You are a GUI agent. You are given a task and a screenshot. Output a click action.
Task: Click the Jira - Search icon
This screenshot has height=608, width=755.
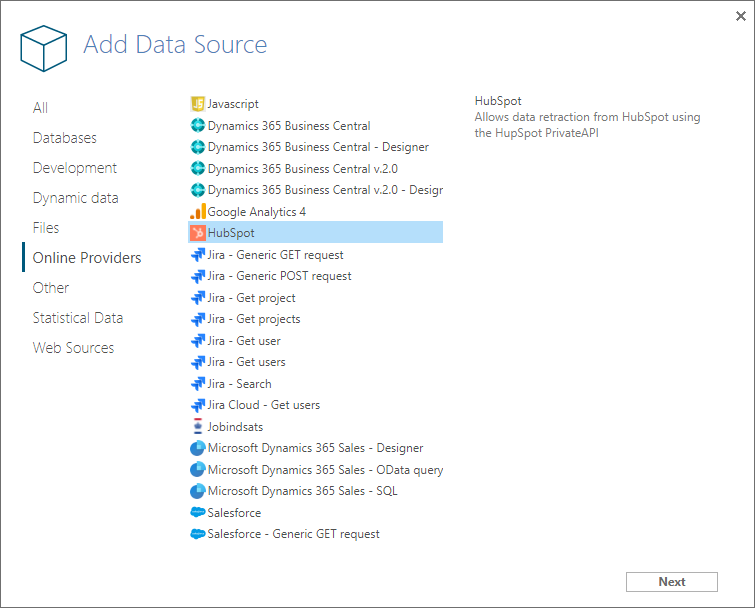(x=197, y=384)
